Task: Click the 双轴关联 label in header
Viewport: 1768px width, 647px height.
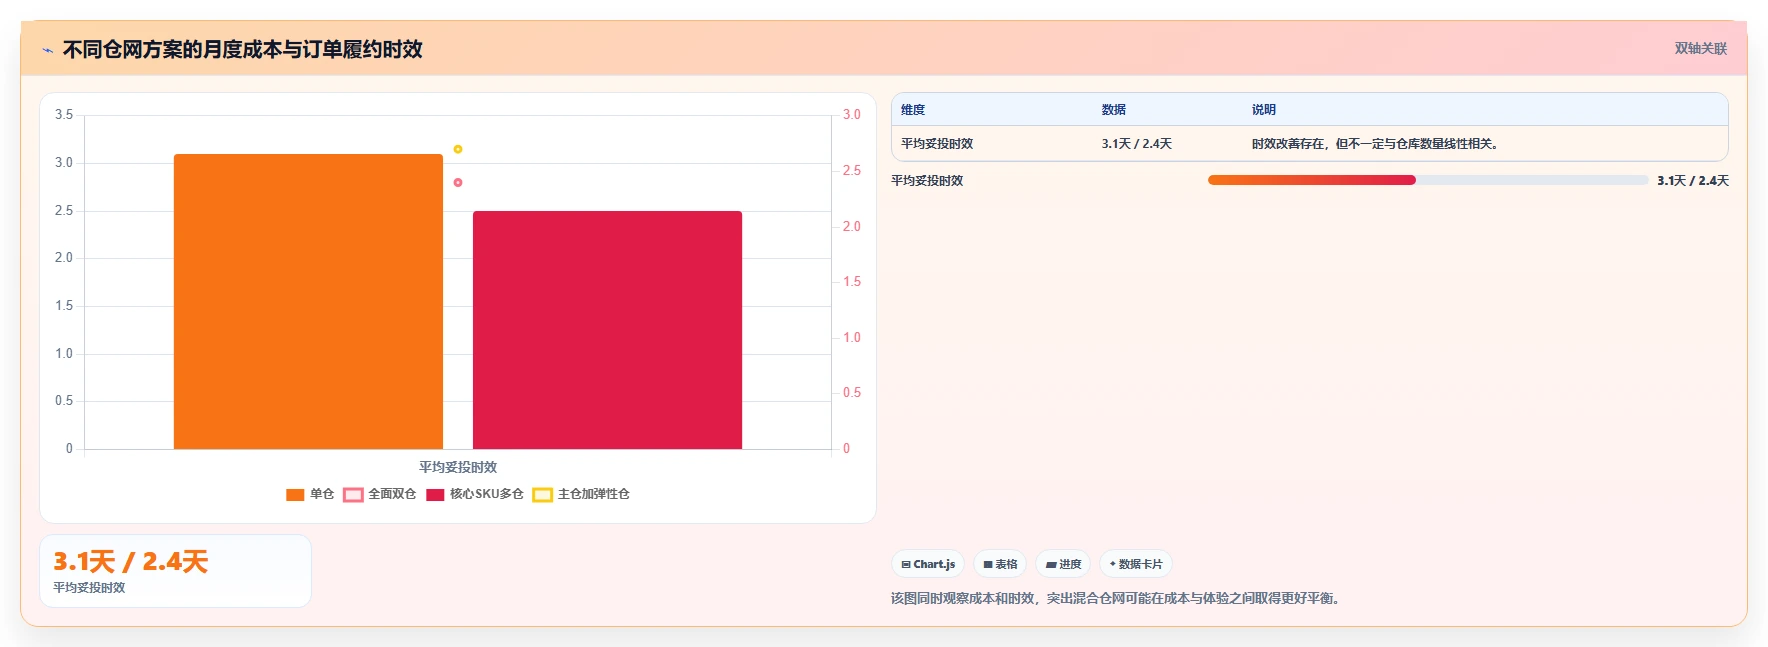Action: tap(1701, 48)
